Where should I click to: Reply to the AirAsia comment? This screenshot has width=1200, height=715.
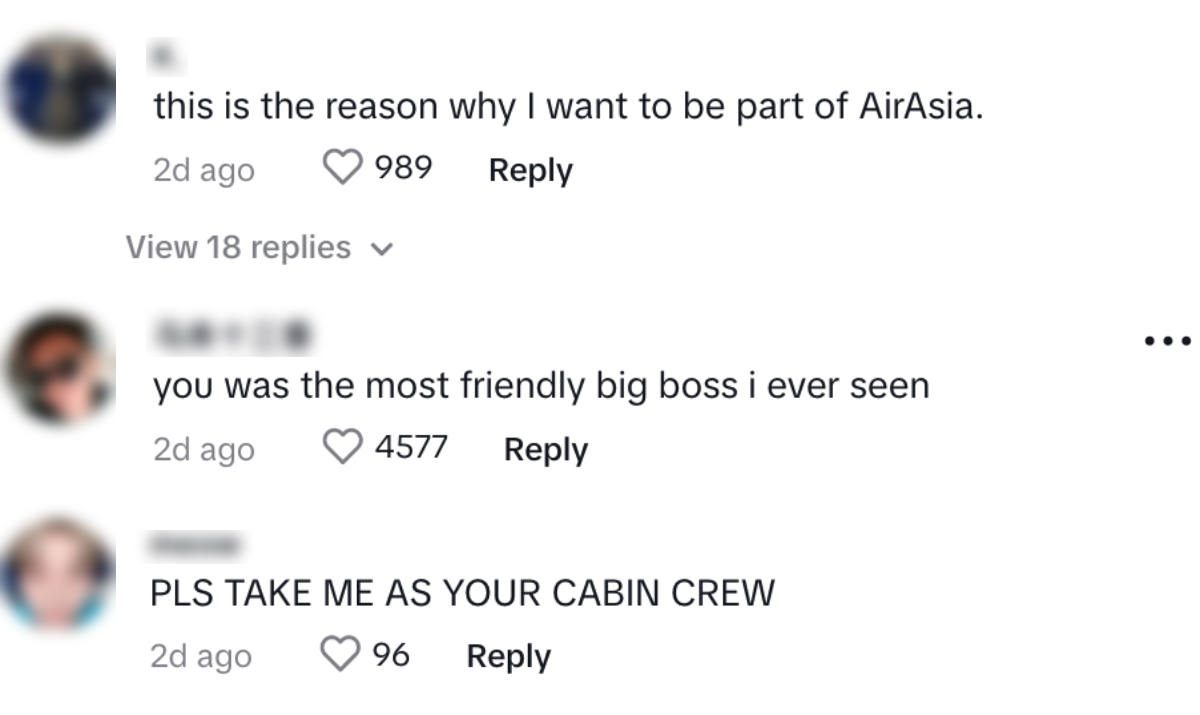click(x=530, y=170)
